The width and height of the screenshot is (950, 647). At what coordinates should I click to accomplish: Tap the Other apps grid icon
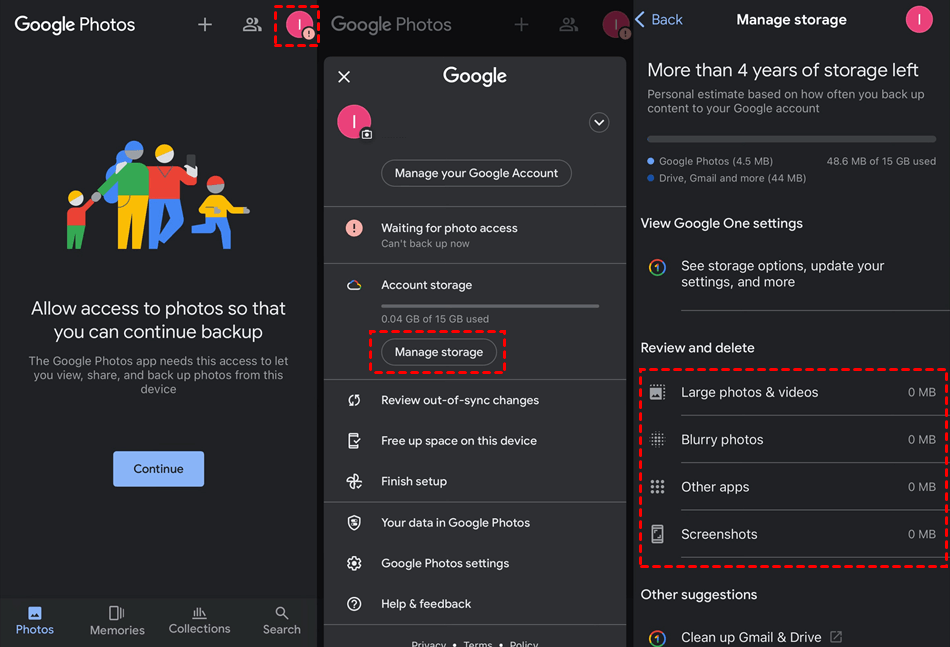tap(657, 487)
